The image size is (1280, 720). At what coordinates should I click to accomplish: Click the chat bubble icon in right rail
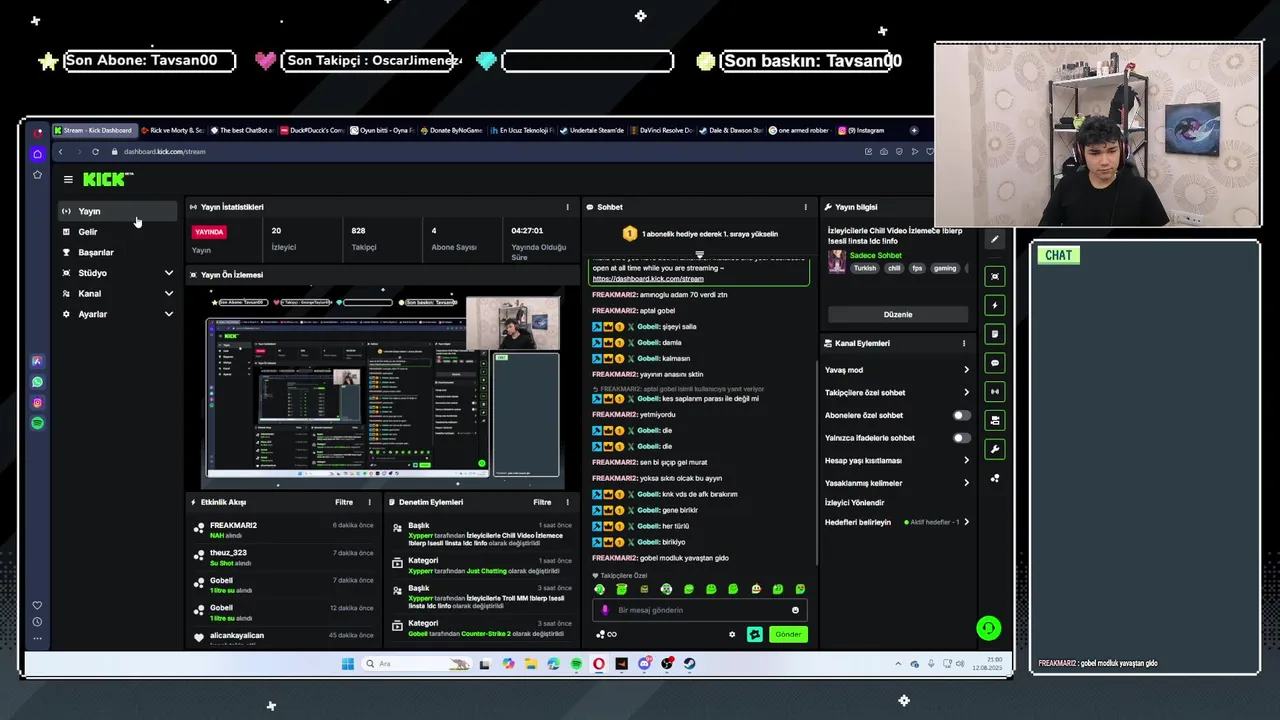tap(994, 363)
